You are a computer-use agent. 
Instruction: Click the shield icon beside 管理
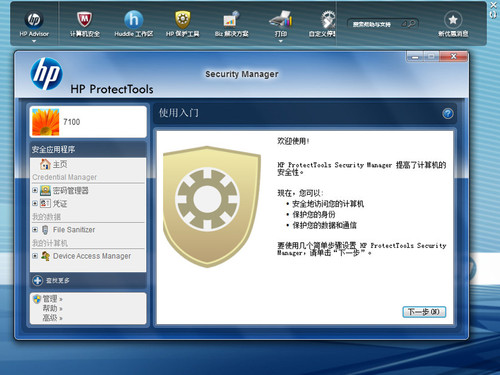coord(37,299)
